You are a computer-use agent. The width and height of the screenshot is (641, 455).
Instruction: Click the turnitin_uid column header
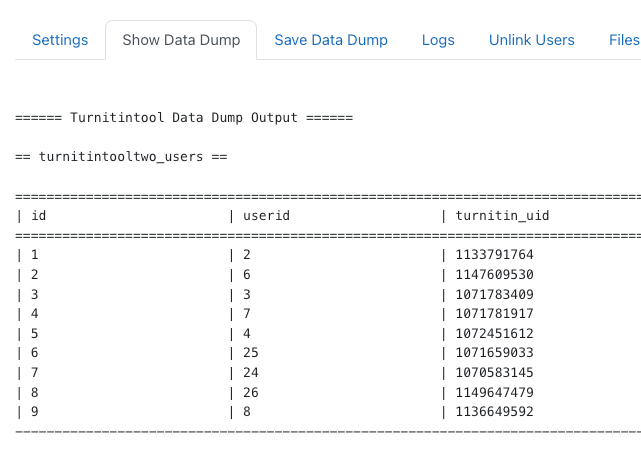(x=502, y=215)
